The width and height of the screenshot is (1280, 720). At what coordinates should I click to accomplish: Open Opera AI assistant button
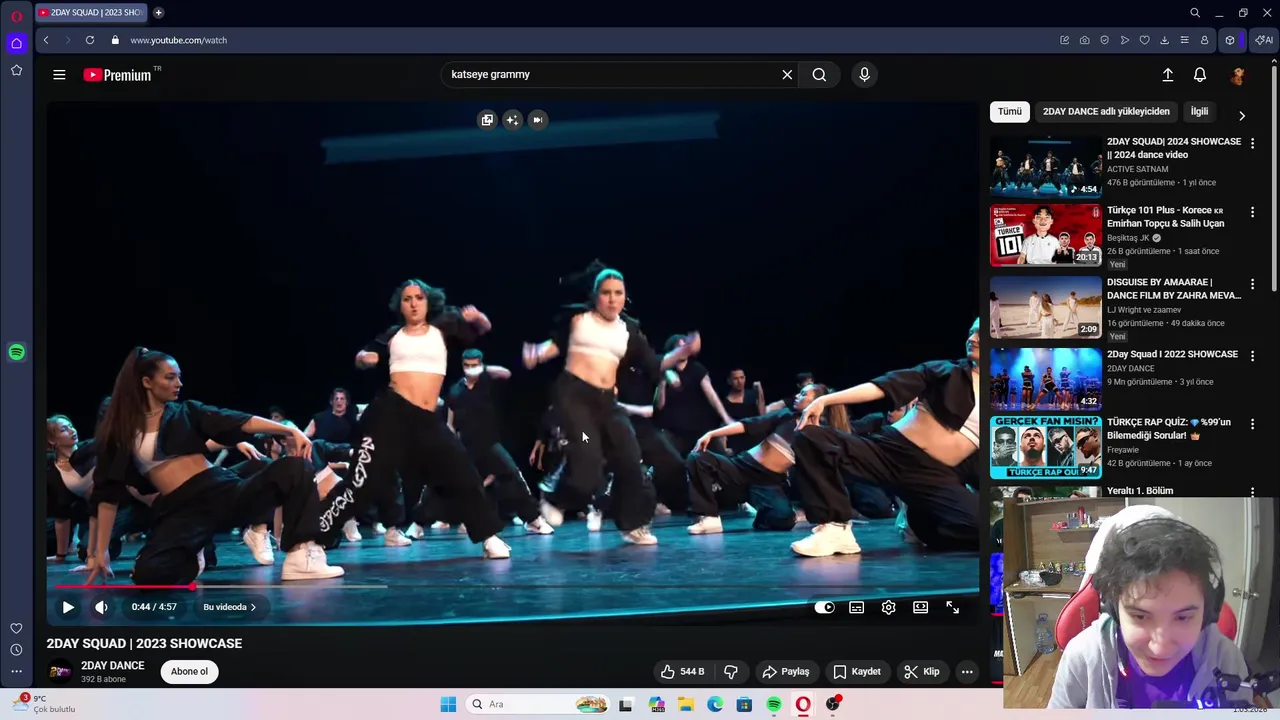(x=1264, y=40)
